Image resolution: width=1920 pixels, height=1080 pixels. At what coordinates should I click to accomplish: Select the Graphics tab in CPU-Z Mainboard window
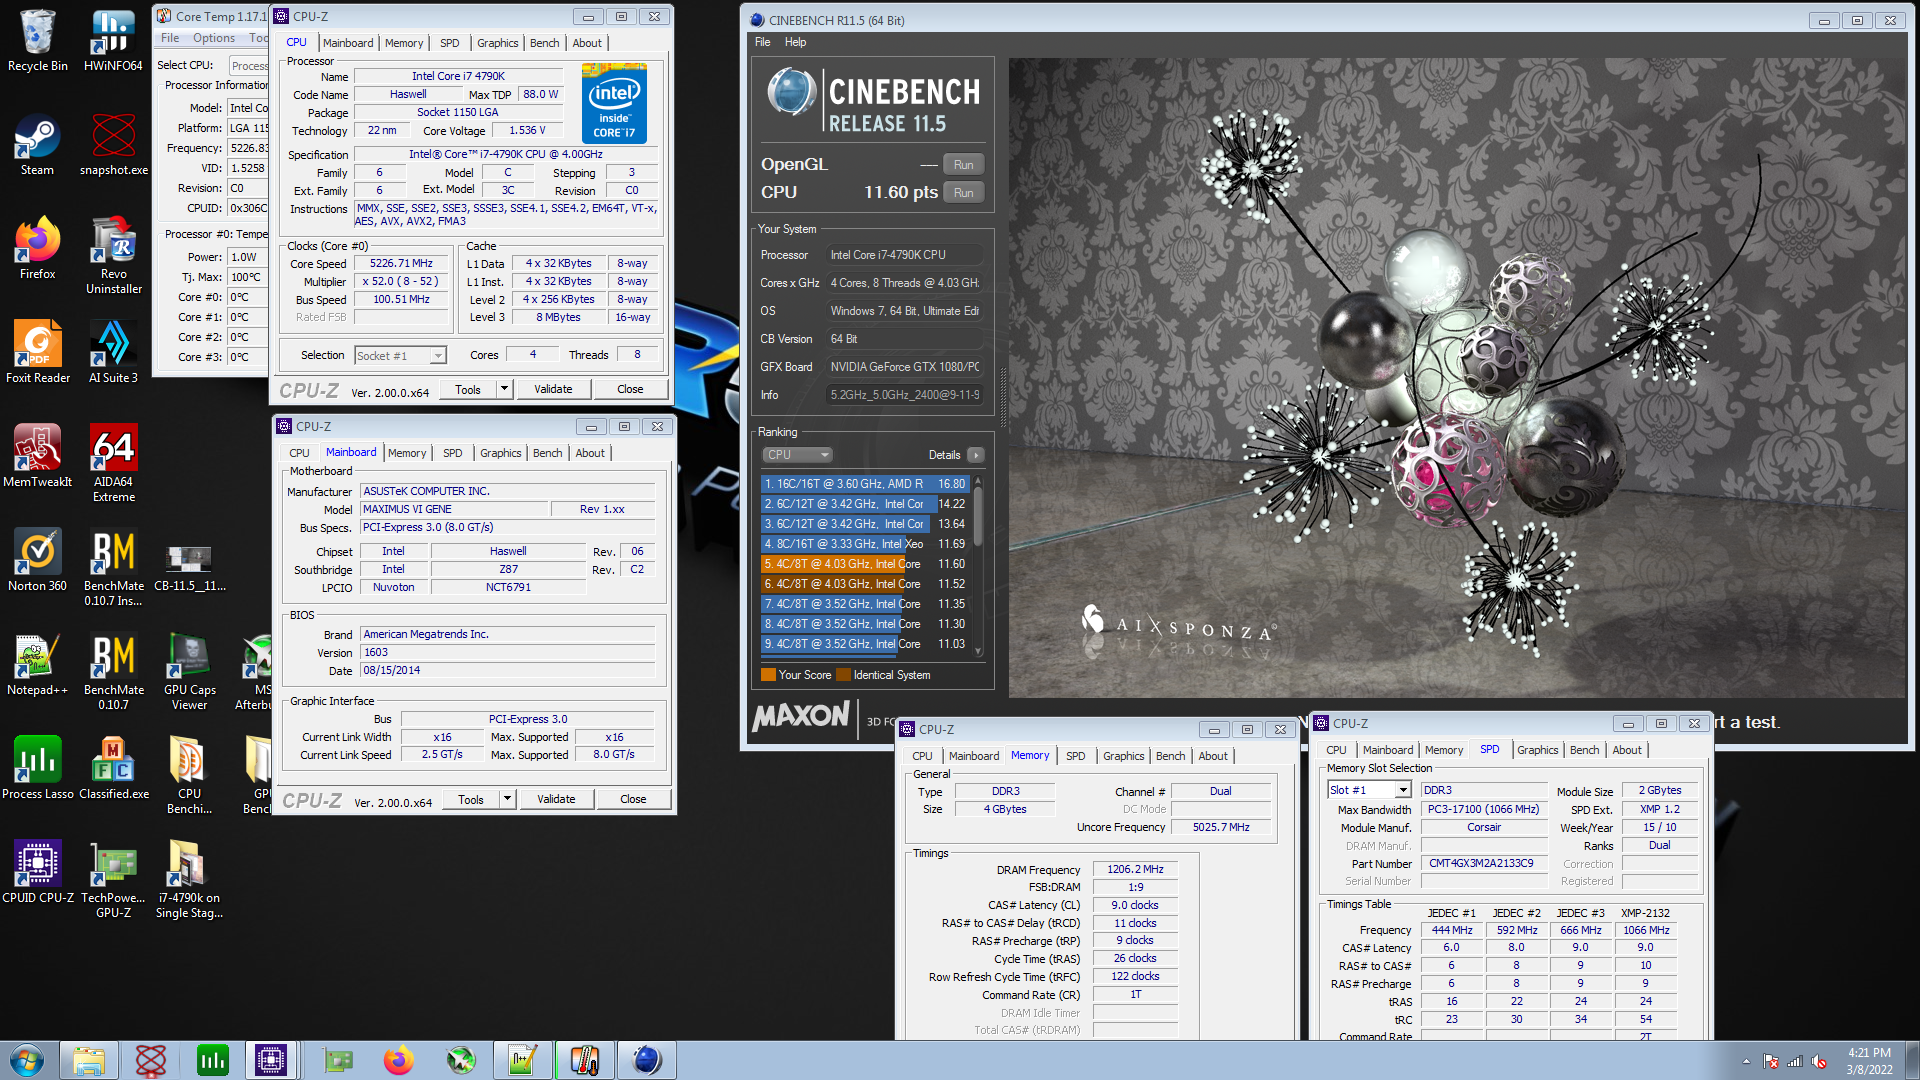coord(500,453)
